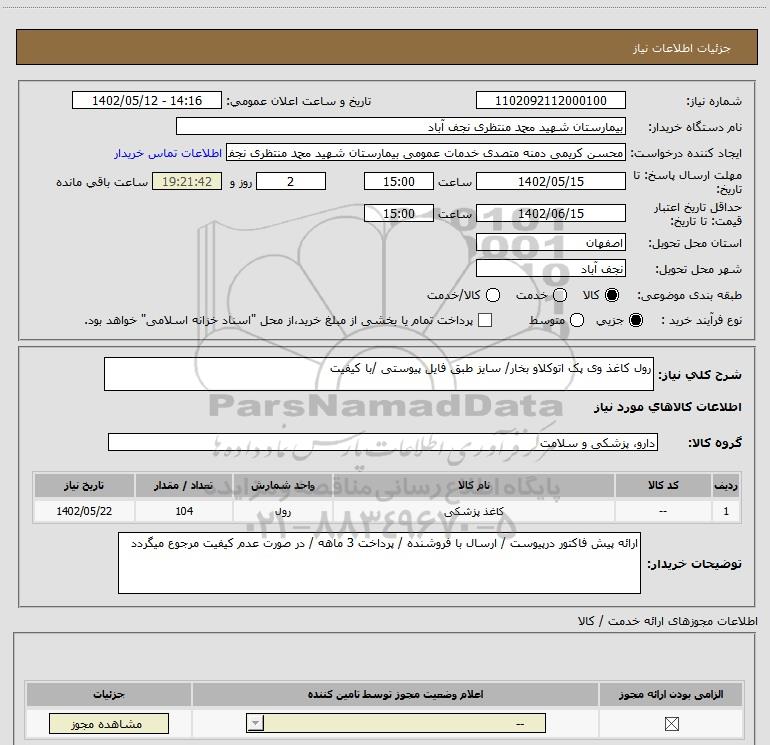Click the remaining days field showing 2
Viewport: 770px width, 745px height.
(291, 181)
